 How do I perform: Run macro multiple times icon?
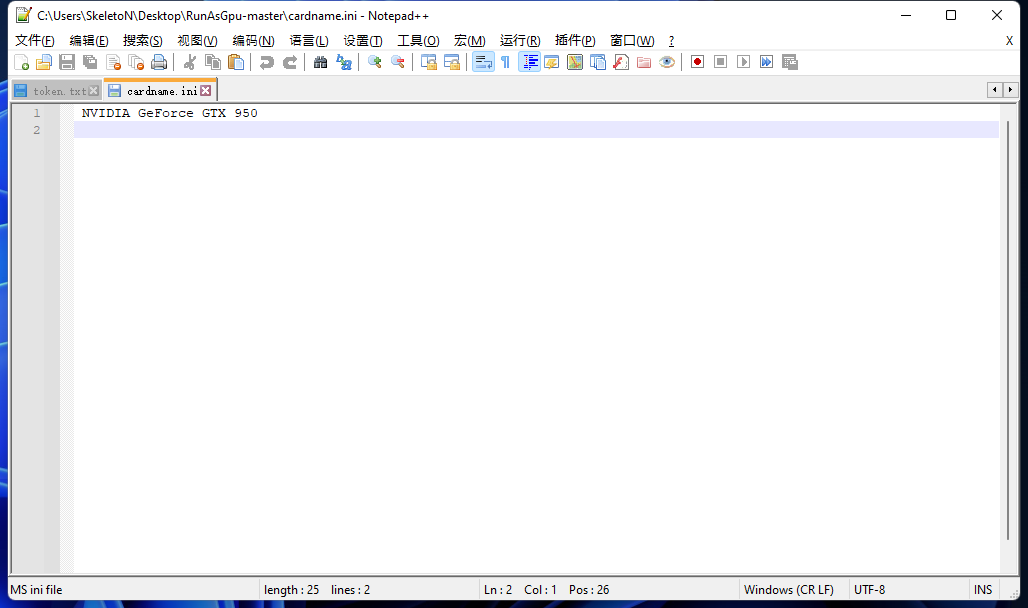coord(766,62)
